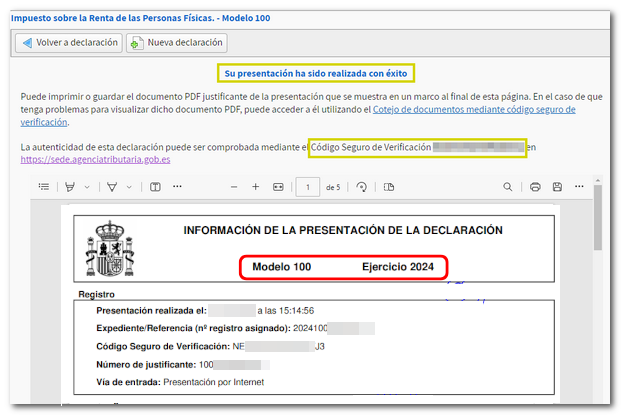Rotate the PDF document
Screen dimensions: 621x415
point(361,186)
